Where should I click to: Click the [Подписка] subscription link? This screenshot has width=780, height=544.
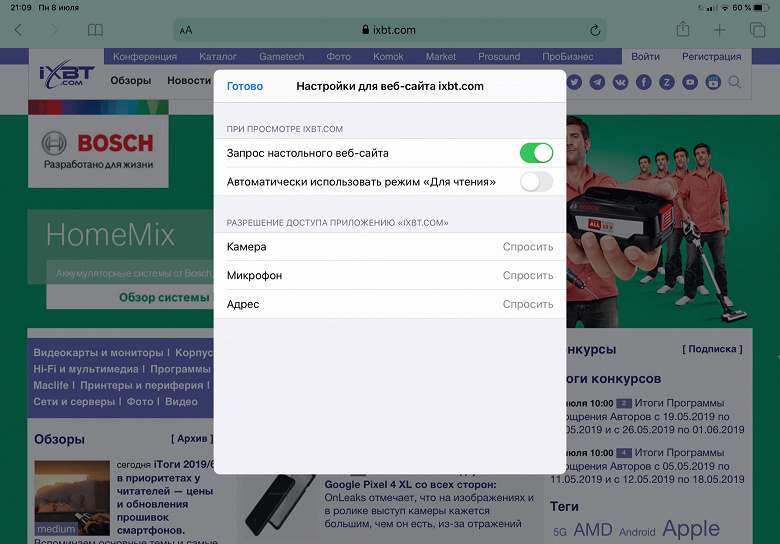click(x=712, y=349)
